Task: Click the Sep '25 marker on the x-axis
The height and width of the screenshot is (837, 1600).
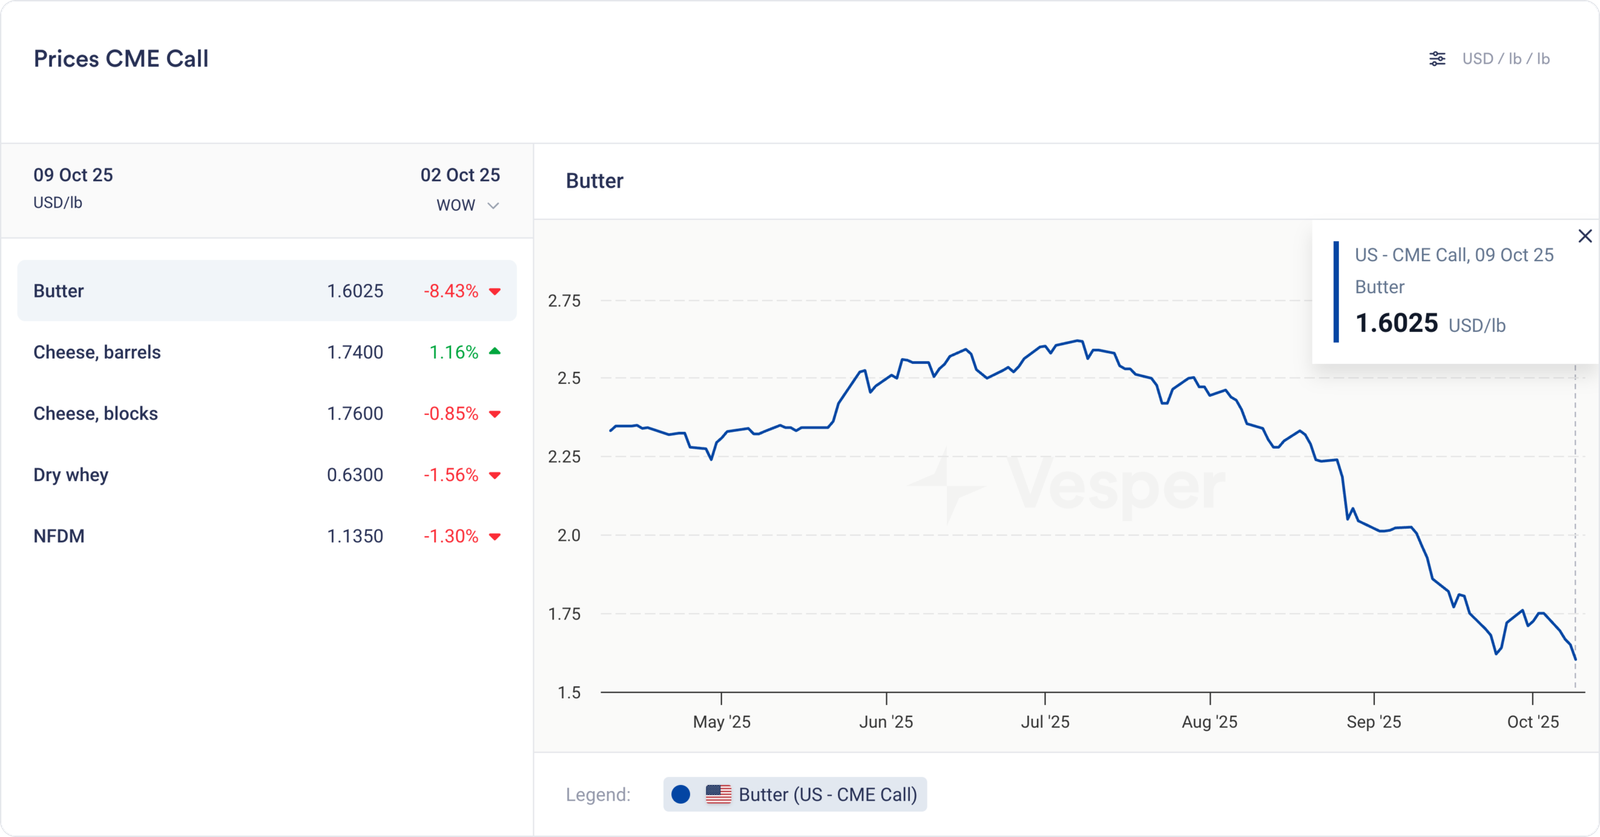Action: (1374, 721)
